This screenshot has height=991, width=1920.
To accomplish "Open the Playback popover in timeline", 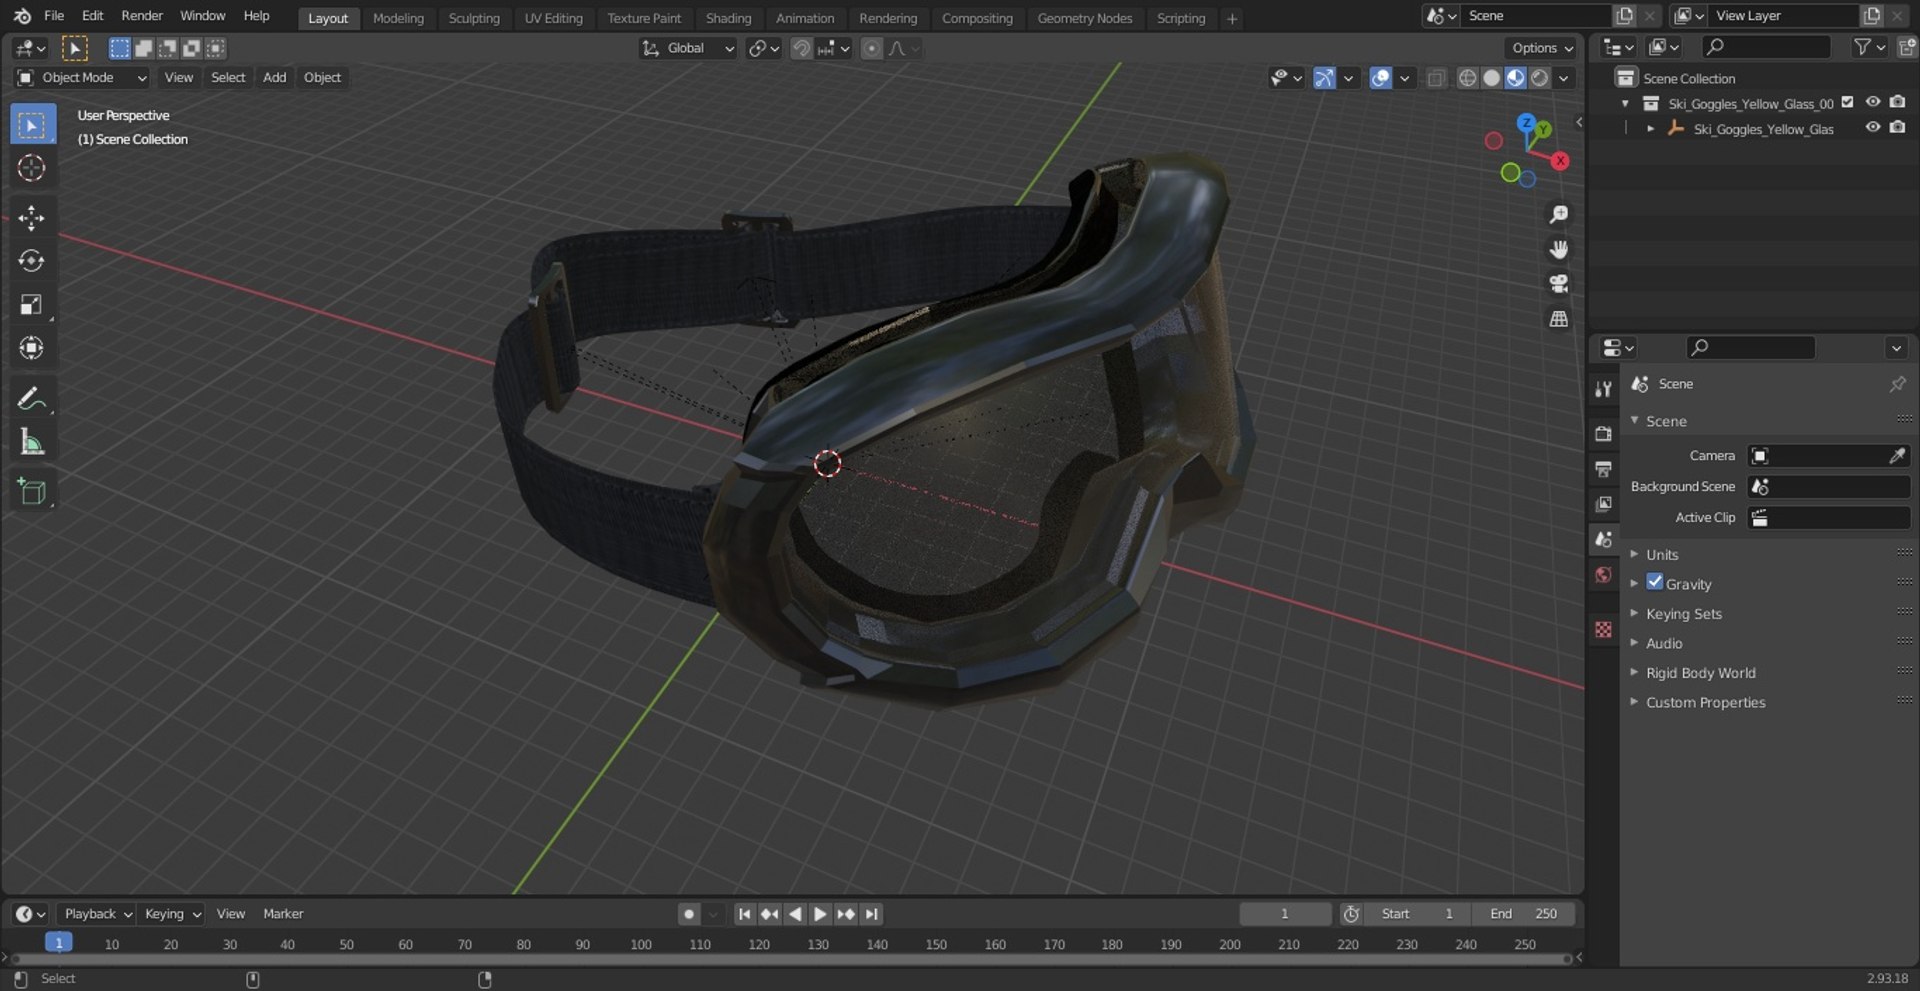I will coord(97,914).
